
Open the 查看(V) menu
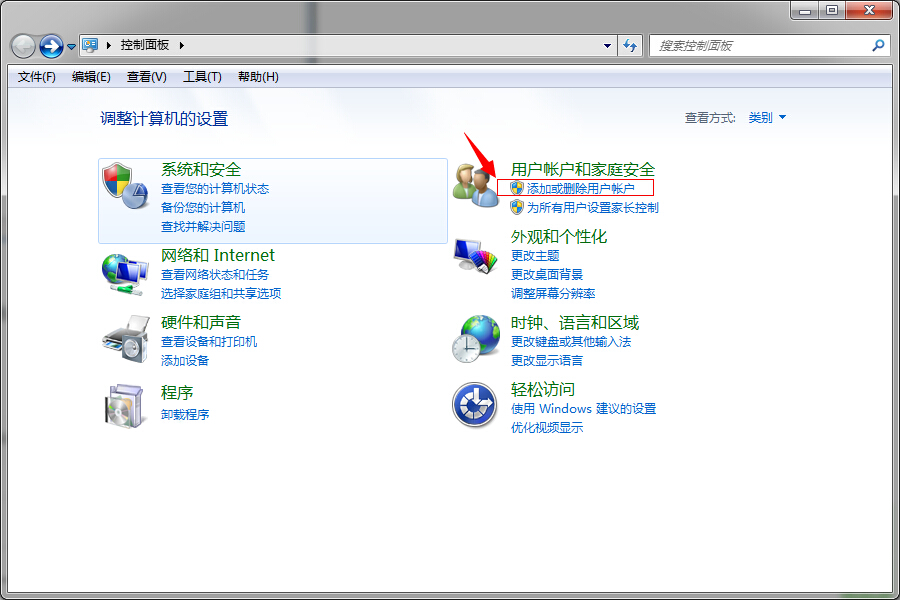[142, 76]
